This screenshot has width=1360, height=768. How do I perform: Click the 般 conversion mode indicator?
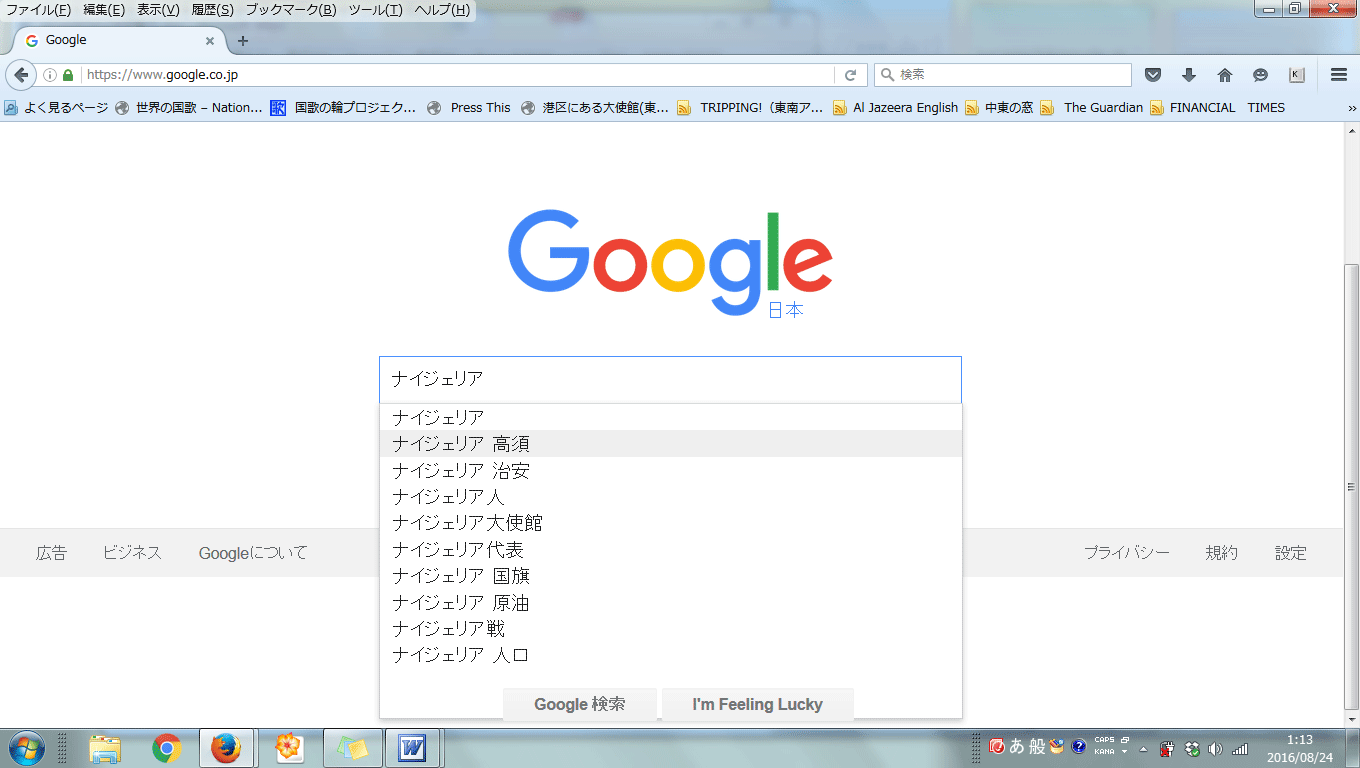[x=1037, y=746]
